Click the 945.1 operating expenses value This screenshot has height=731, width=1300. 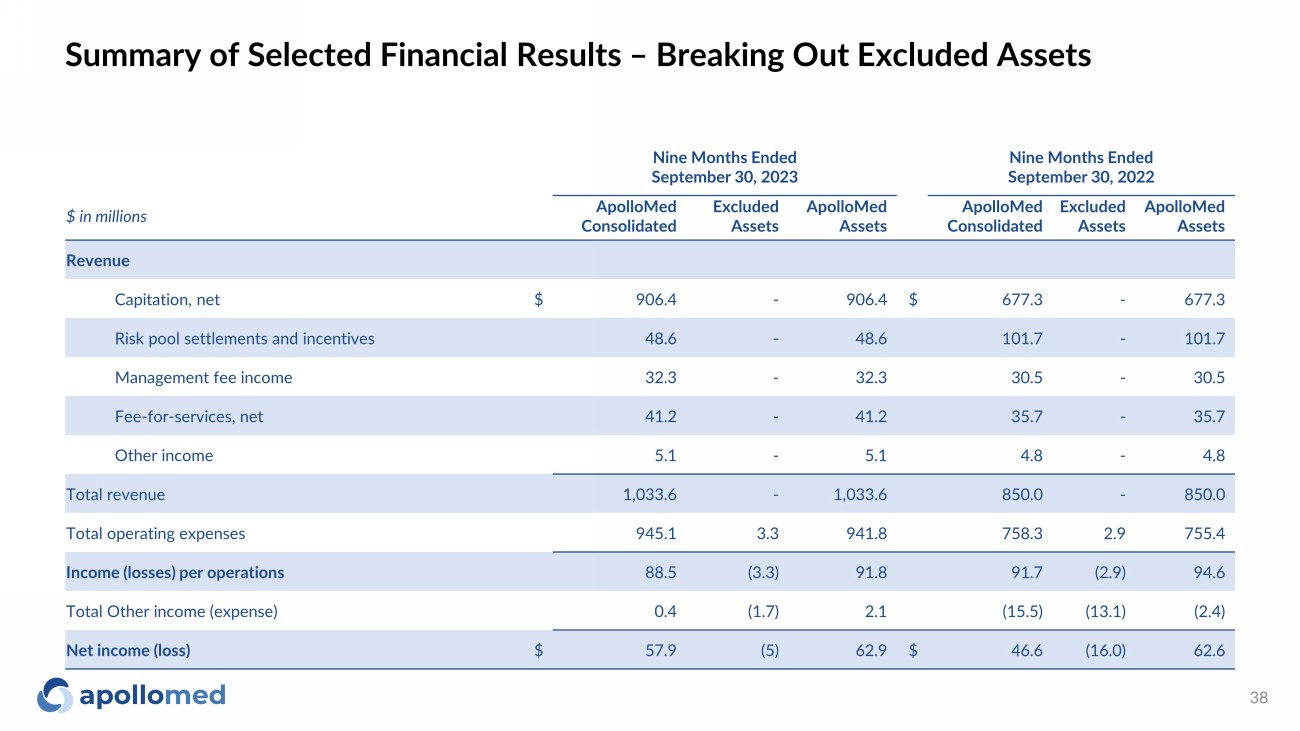(x=658, y=534)
